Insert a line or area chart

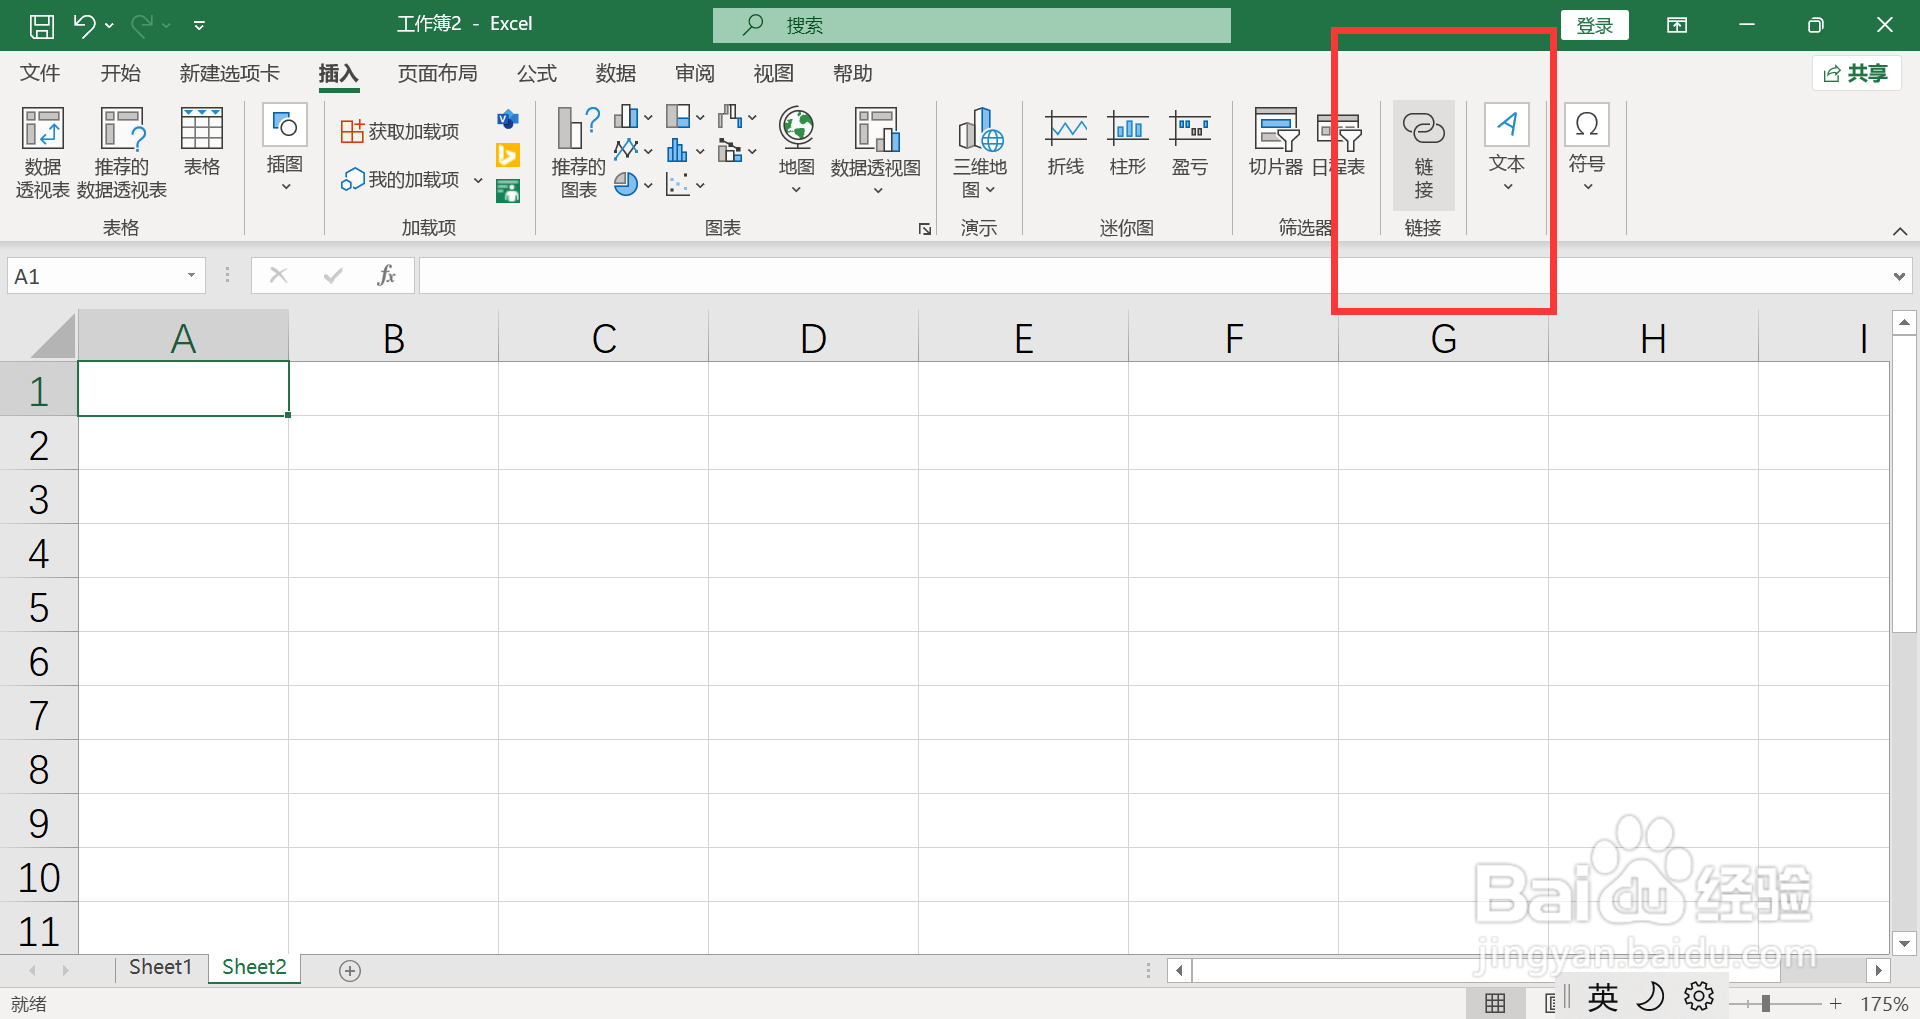pos(633,150)
